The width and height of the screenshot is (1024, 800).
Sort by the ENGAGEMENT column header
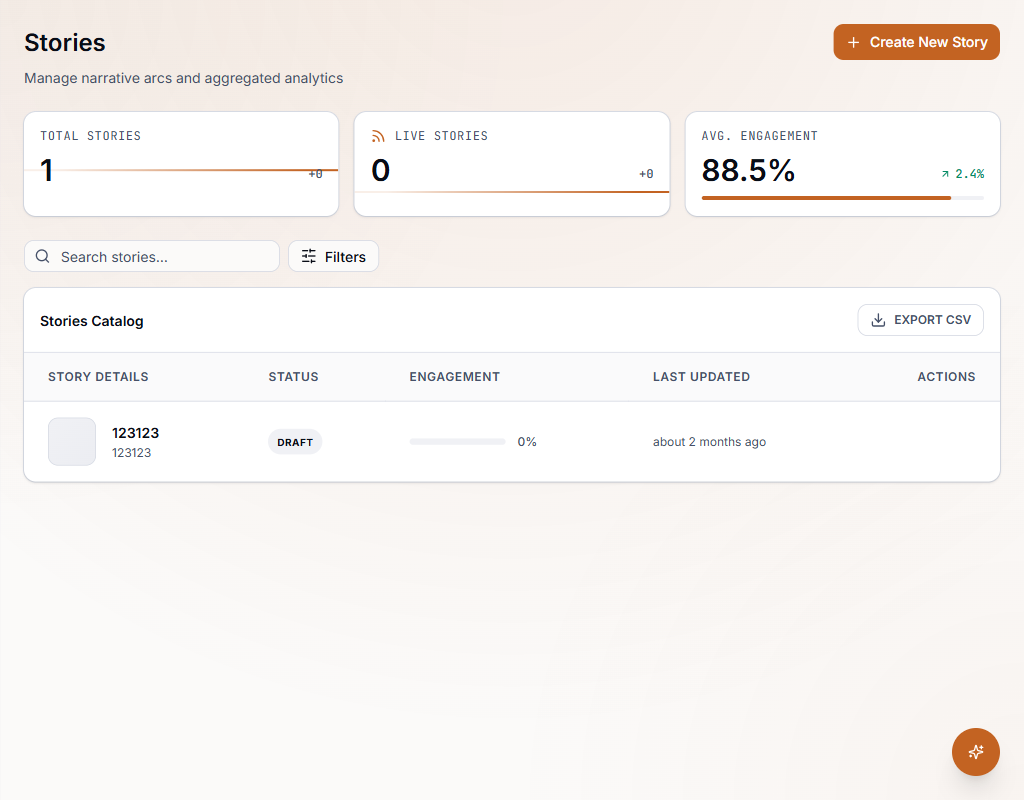455,377
